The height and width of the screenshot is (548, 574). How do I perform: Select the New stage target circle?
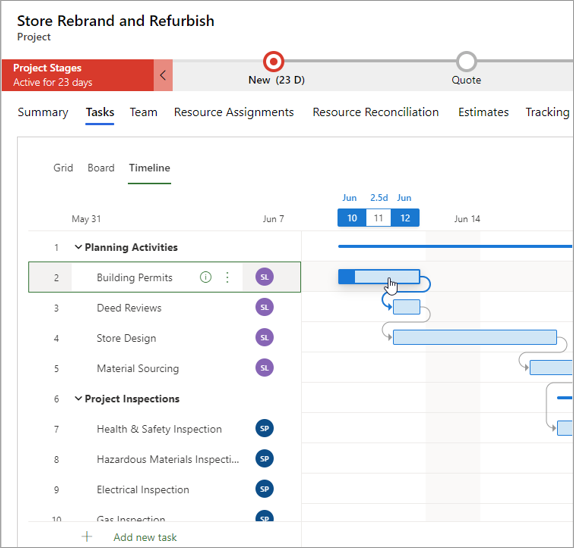[x=273, y=61]
